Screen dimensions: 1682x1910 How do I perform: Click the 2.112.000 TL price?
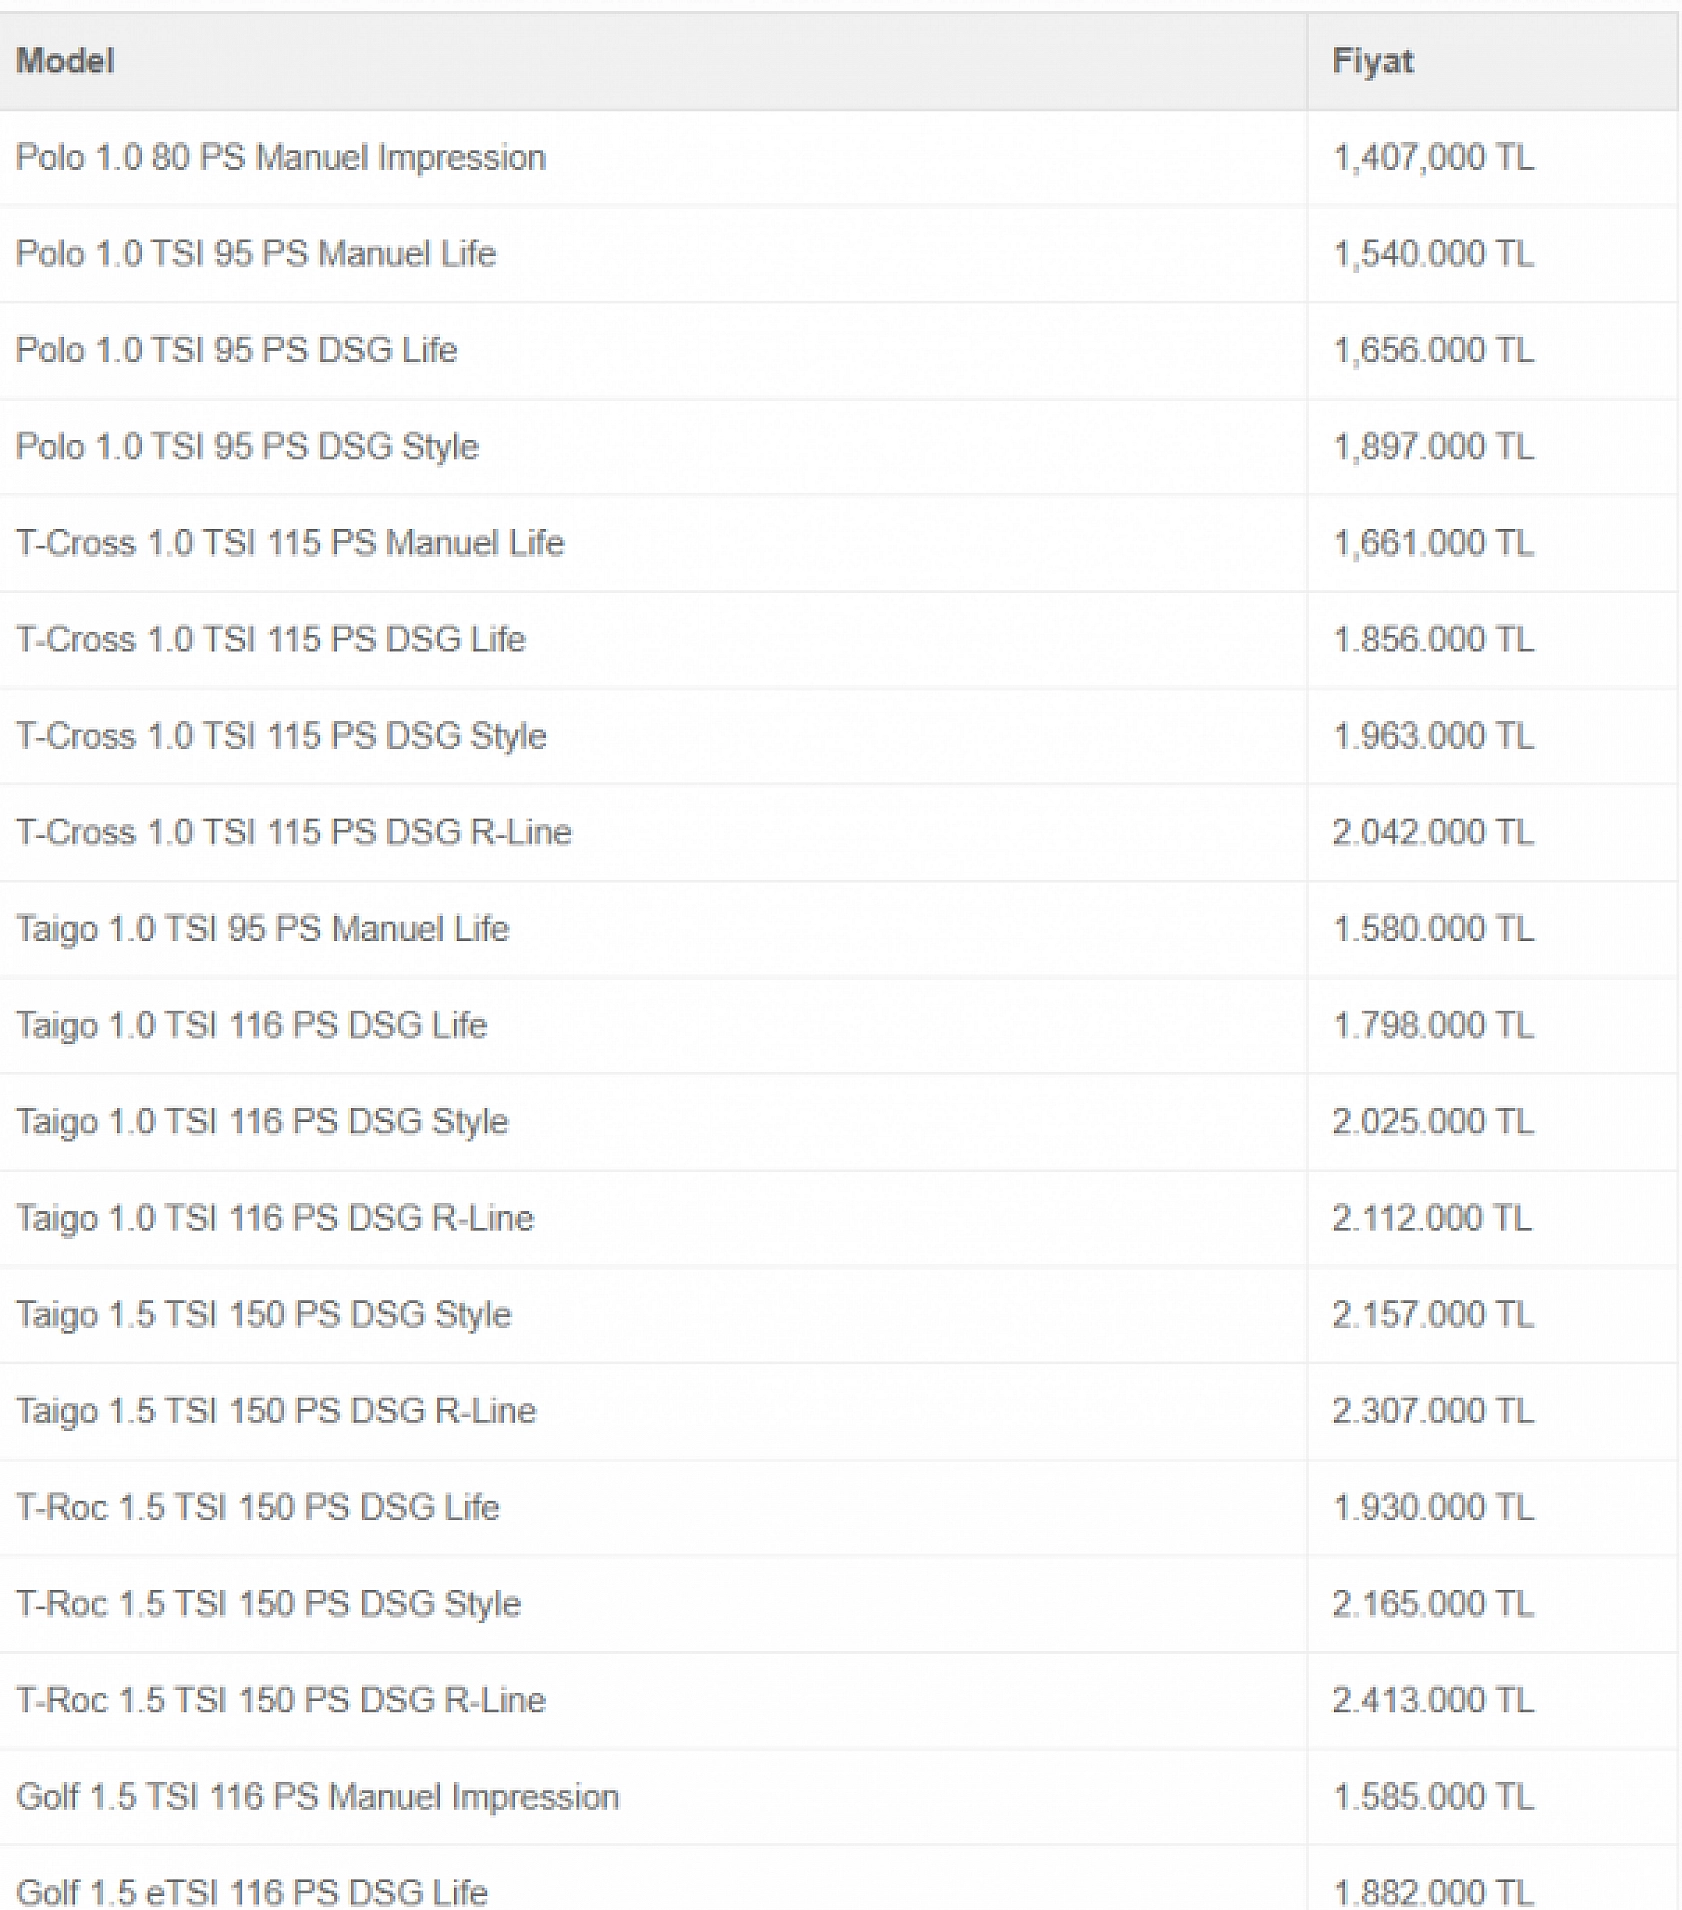1431,1219
